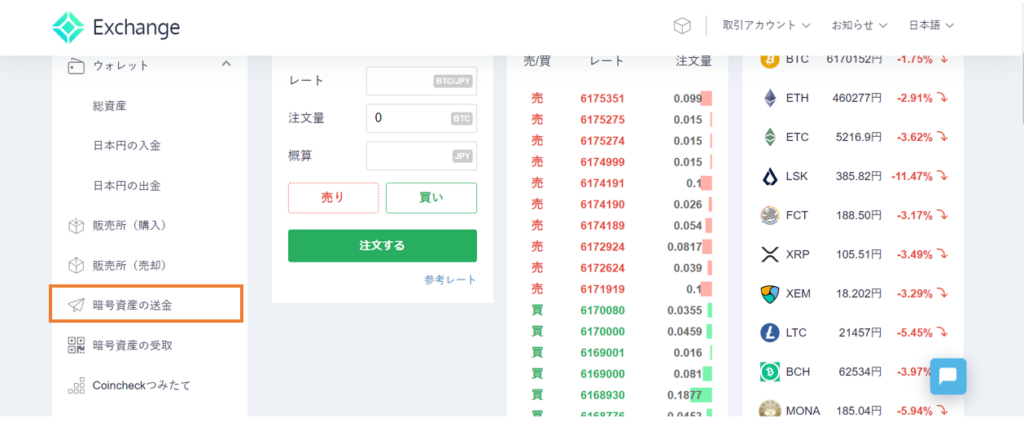Open the blue chat support widget
The width and height of the screenshot is (1024, 427).
click(946, 377)
